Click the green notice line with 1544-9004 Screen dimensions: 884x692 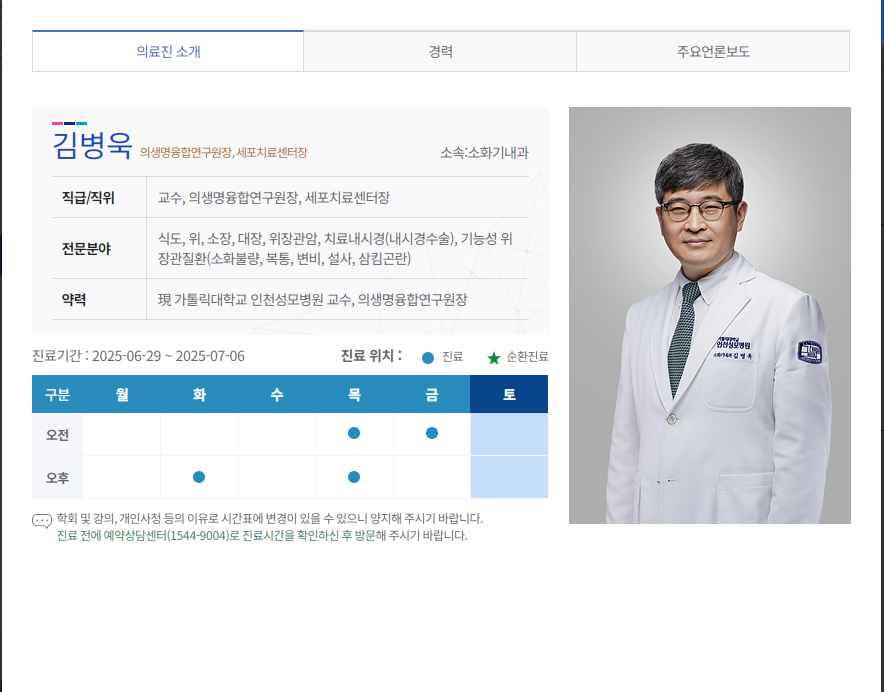click(x=262, y=535)
